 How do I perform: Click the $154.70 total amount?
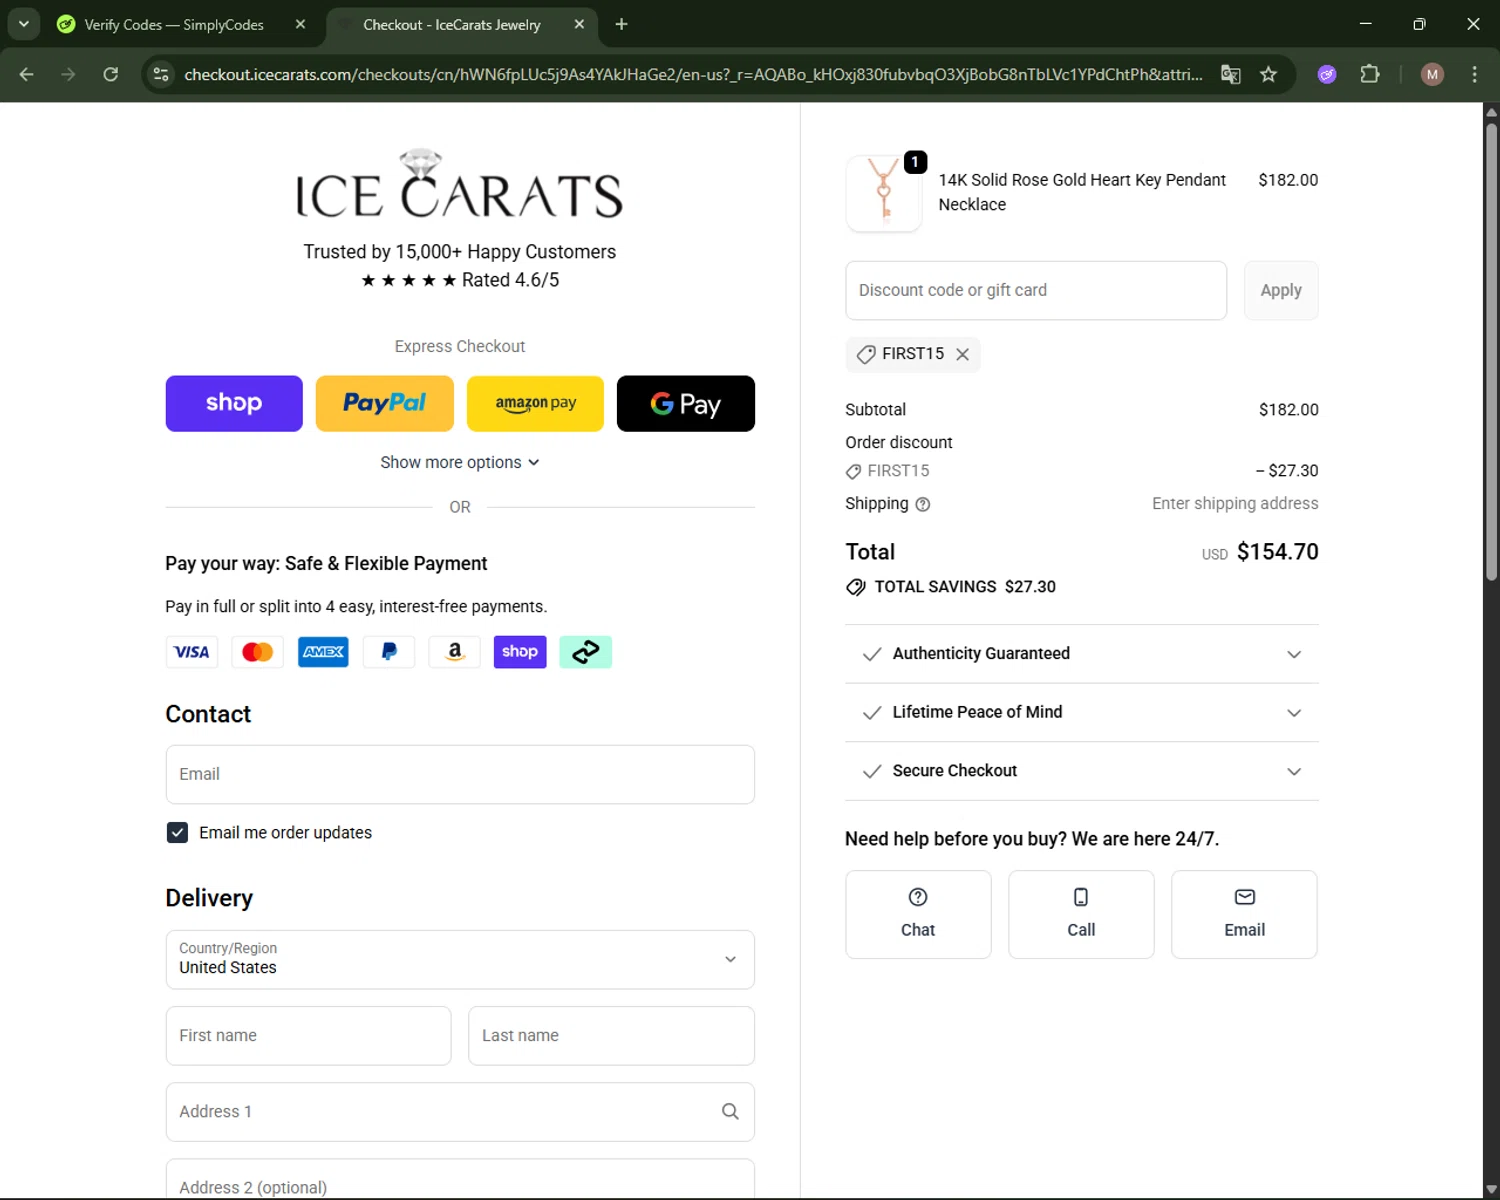coord(1277,552)
